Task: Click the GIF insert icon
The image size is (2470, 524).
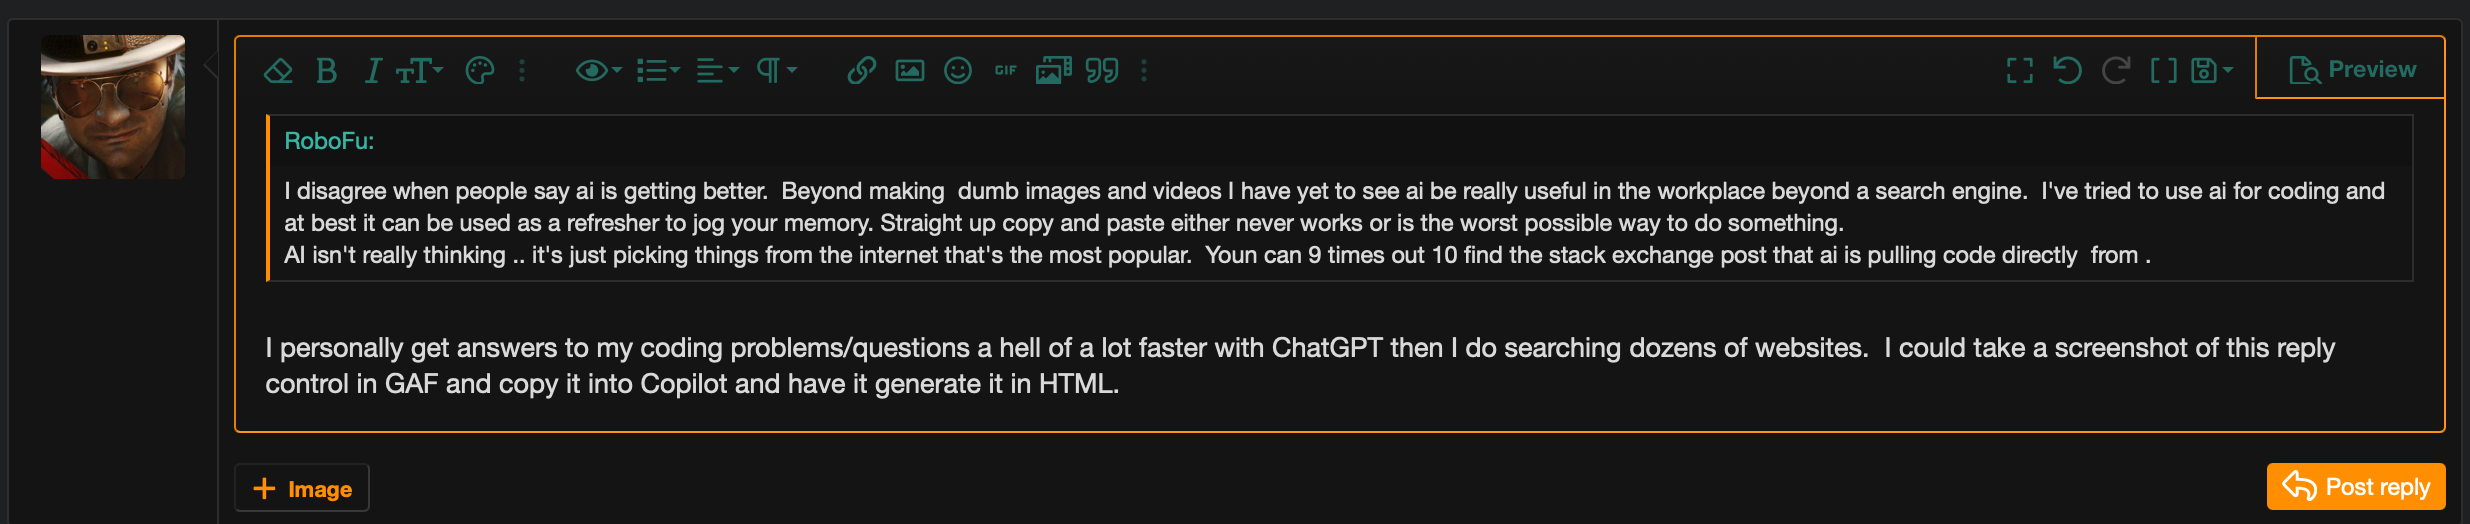Action: pos(1005,71)
